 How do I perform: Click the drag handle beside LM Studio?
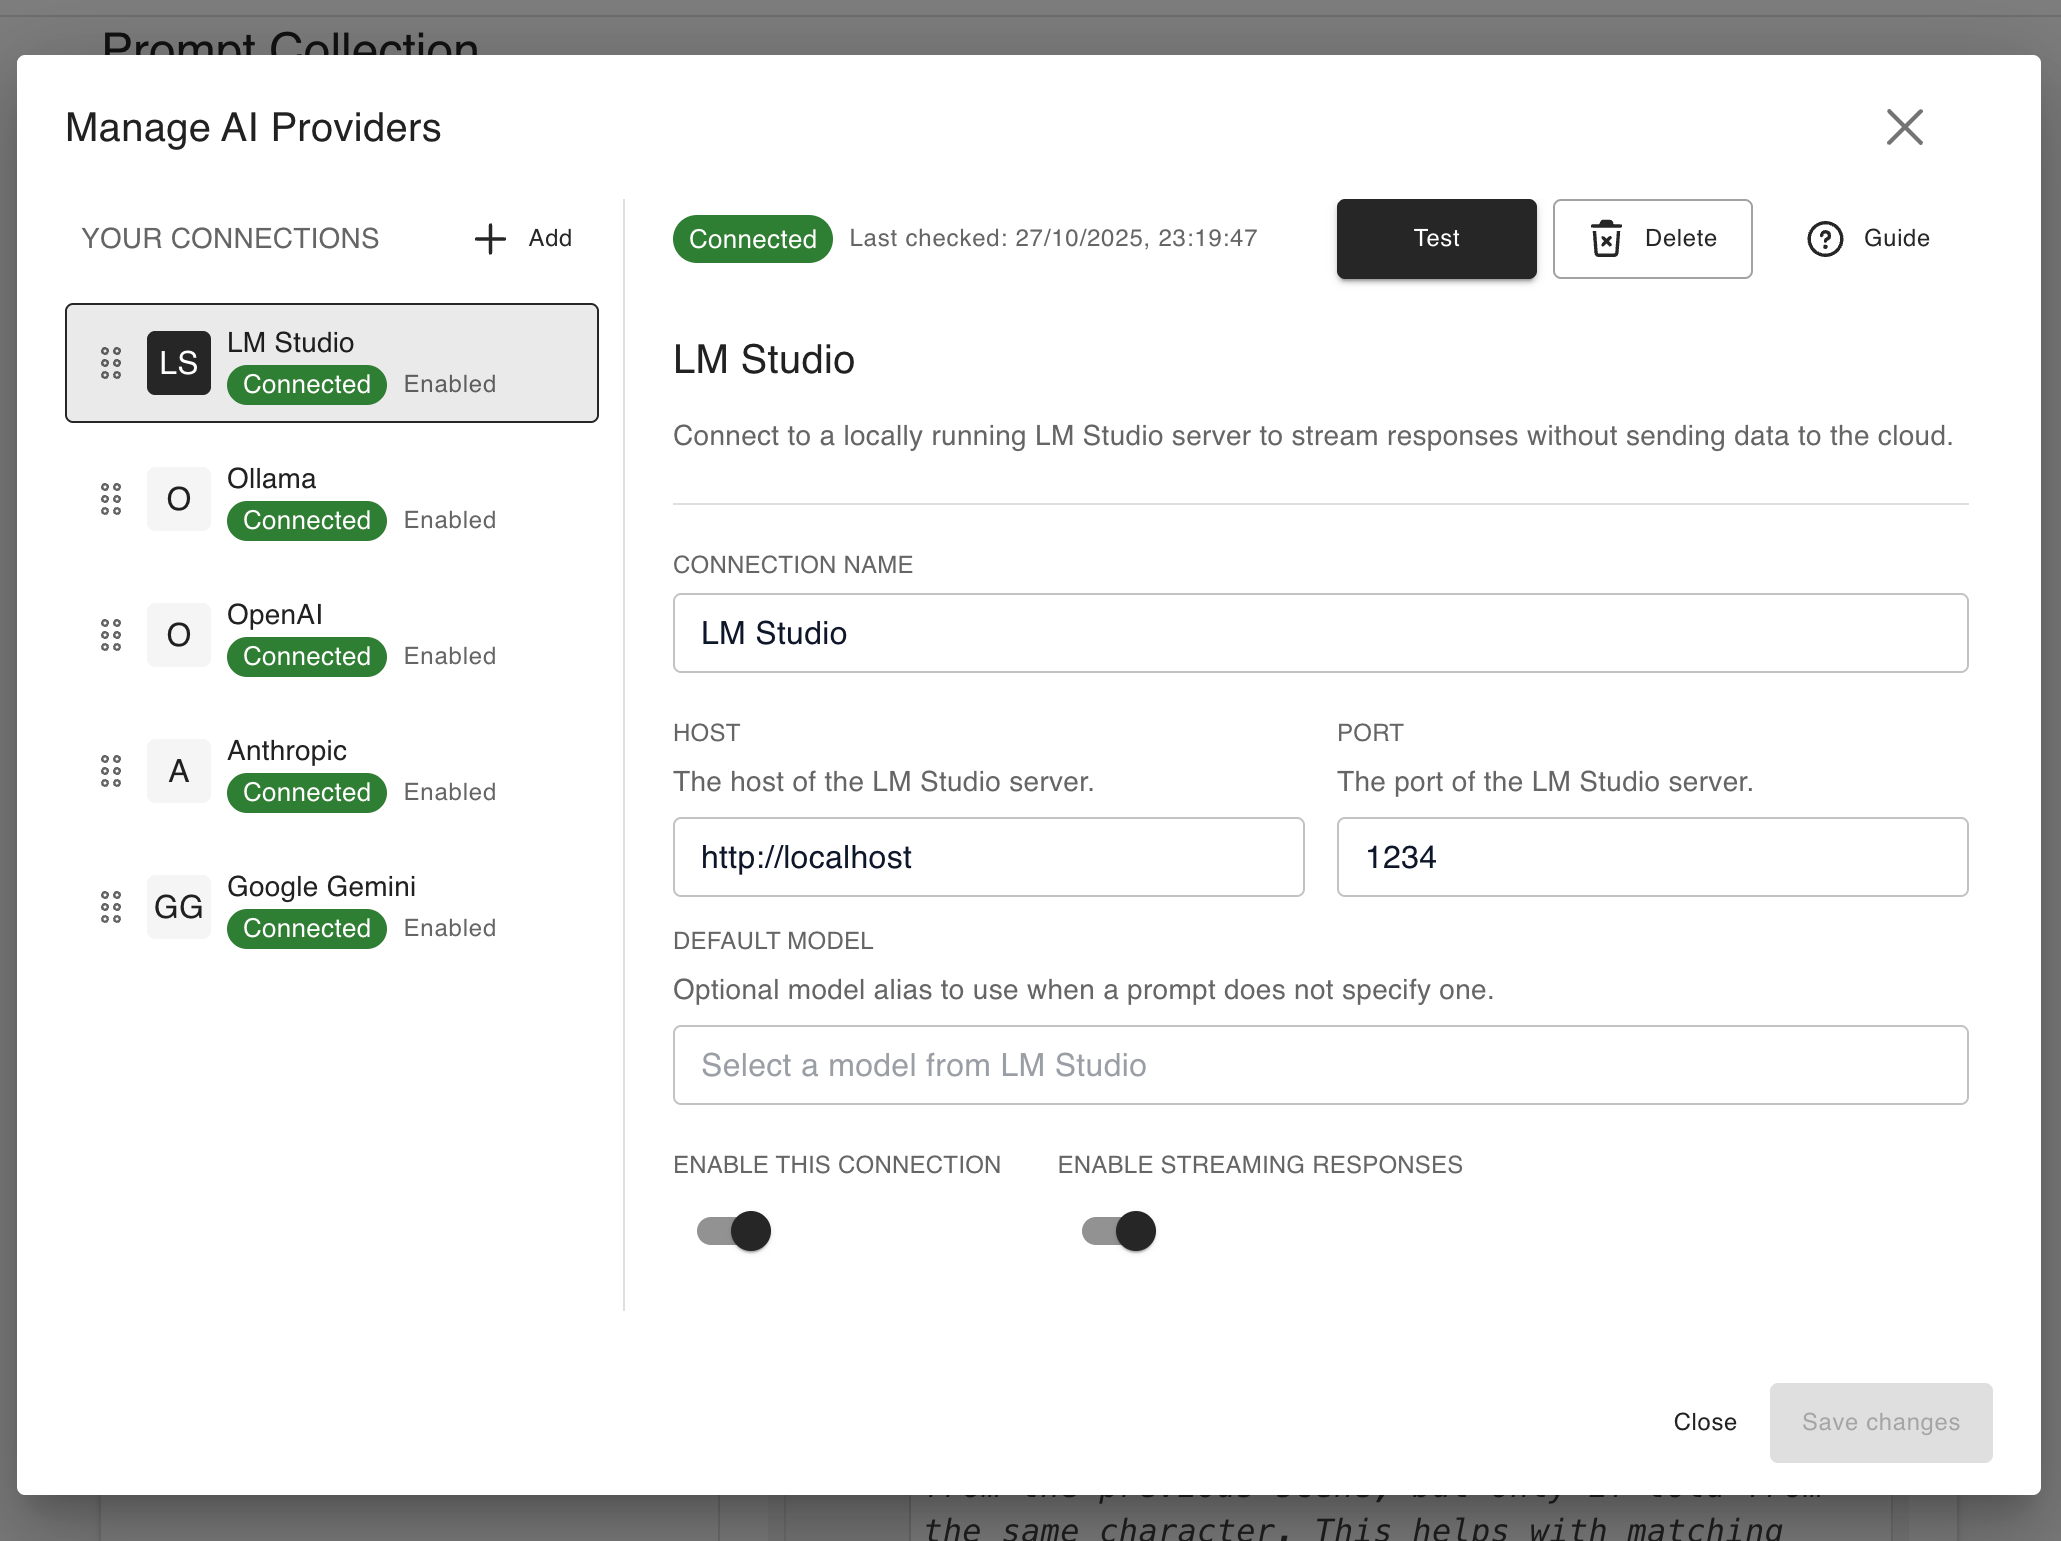coord(111,363)
